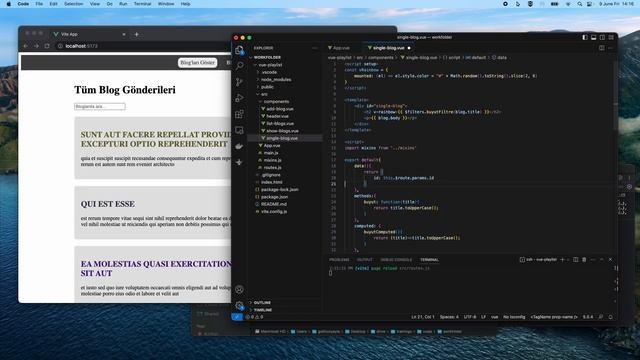
Task: Open notifications bell in status bar
Action: coord(611,317)
